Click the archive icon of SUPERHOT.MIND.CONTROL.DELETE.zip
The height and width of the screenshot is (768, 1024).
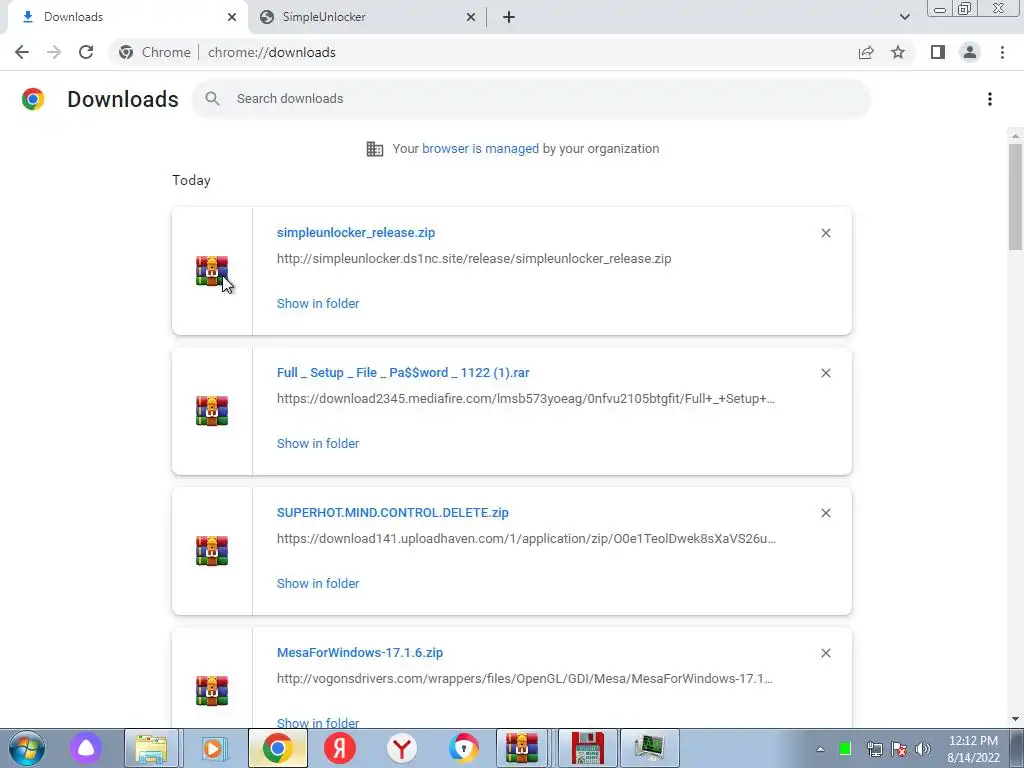point(212,551)
